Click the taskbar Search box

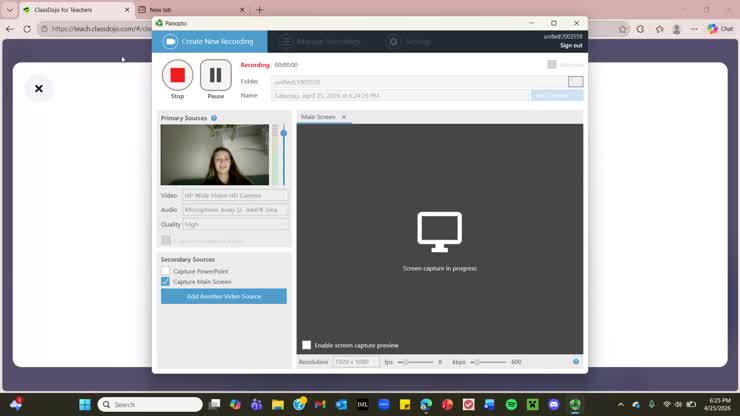click(150, 405)
